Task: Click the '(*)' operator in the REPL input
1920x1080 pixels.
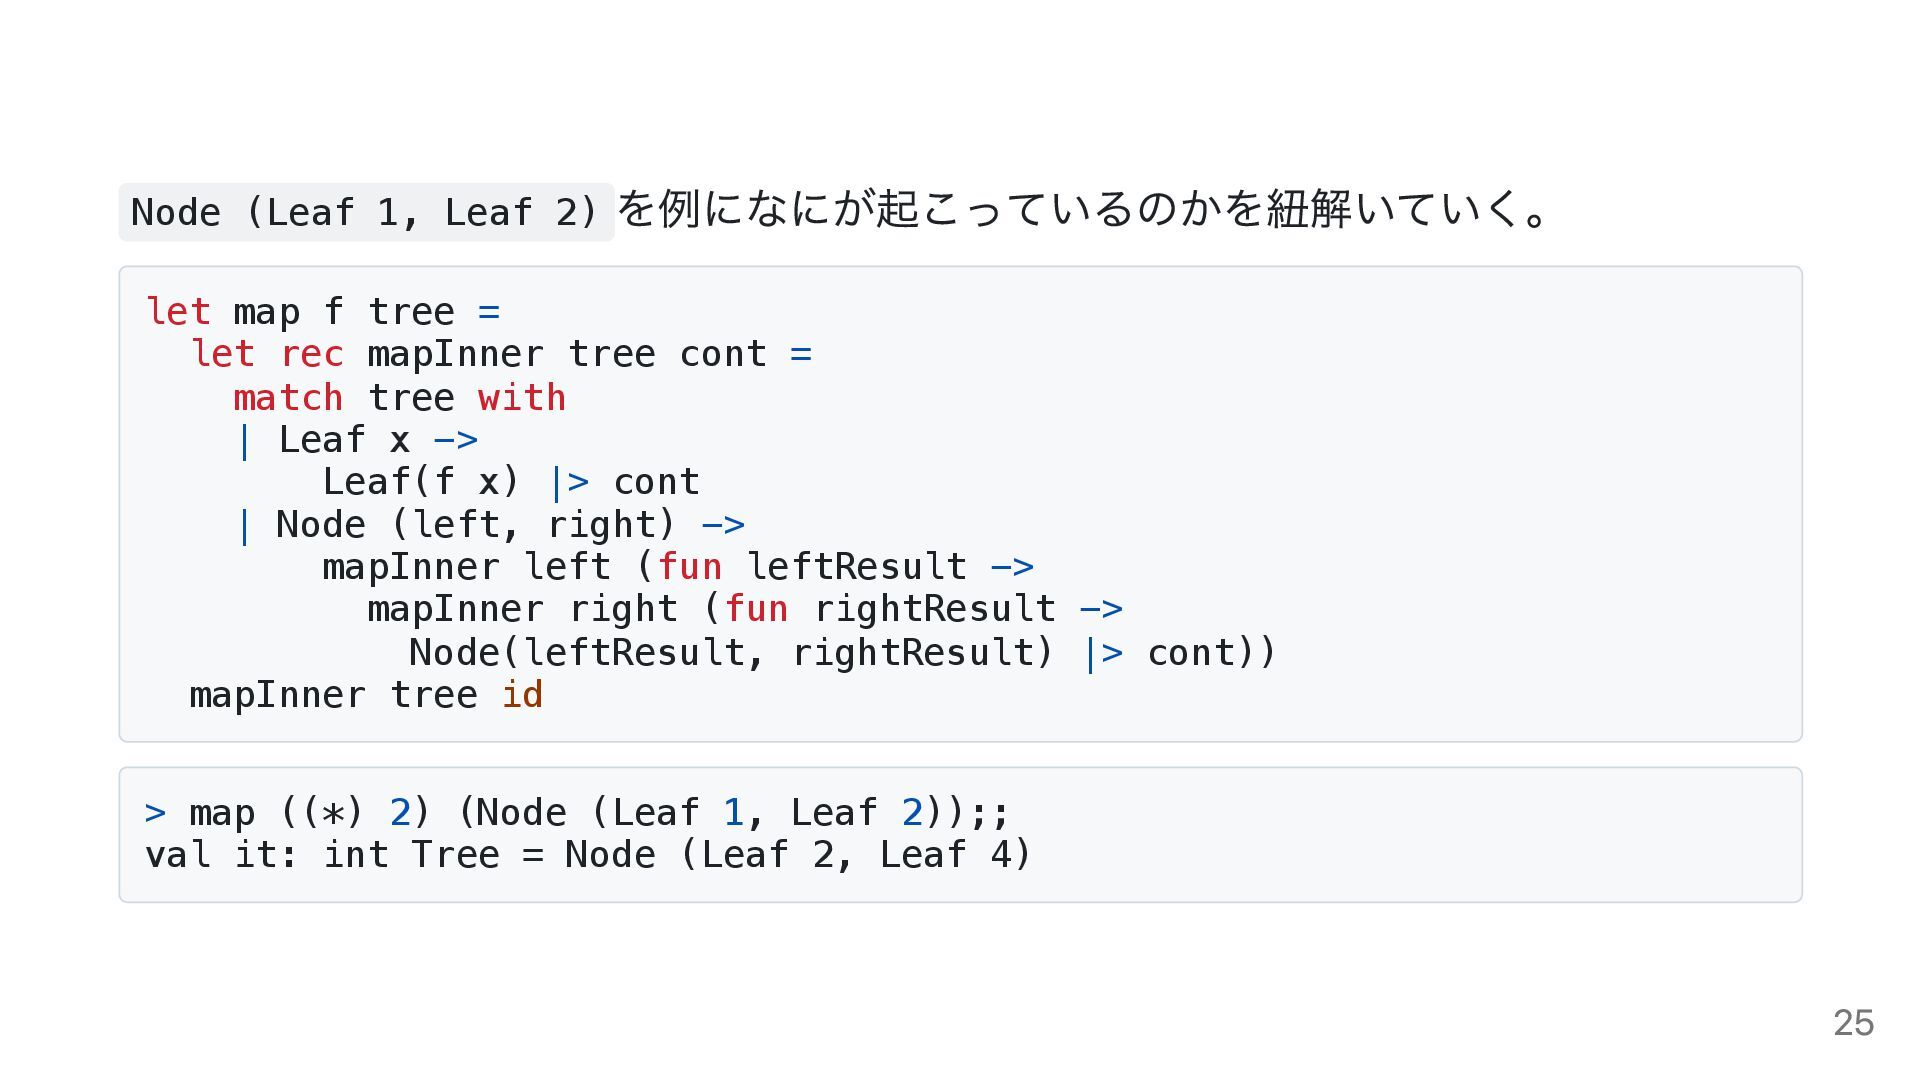Action: click(333, 812)
